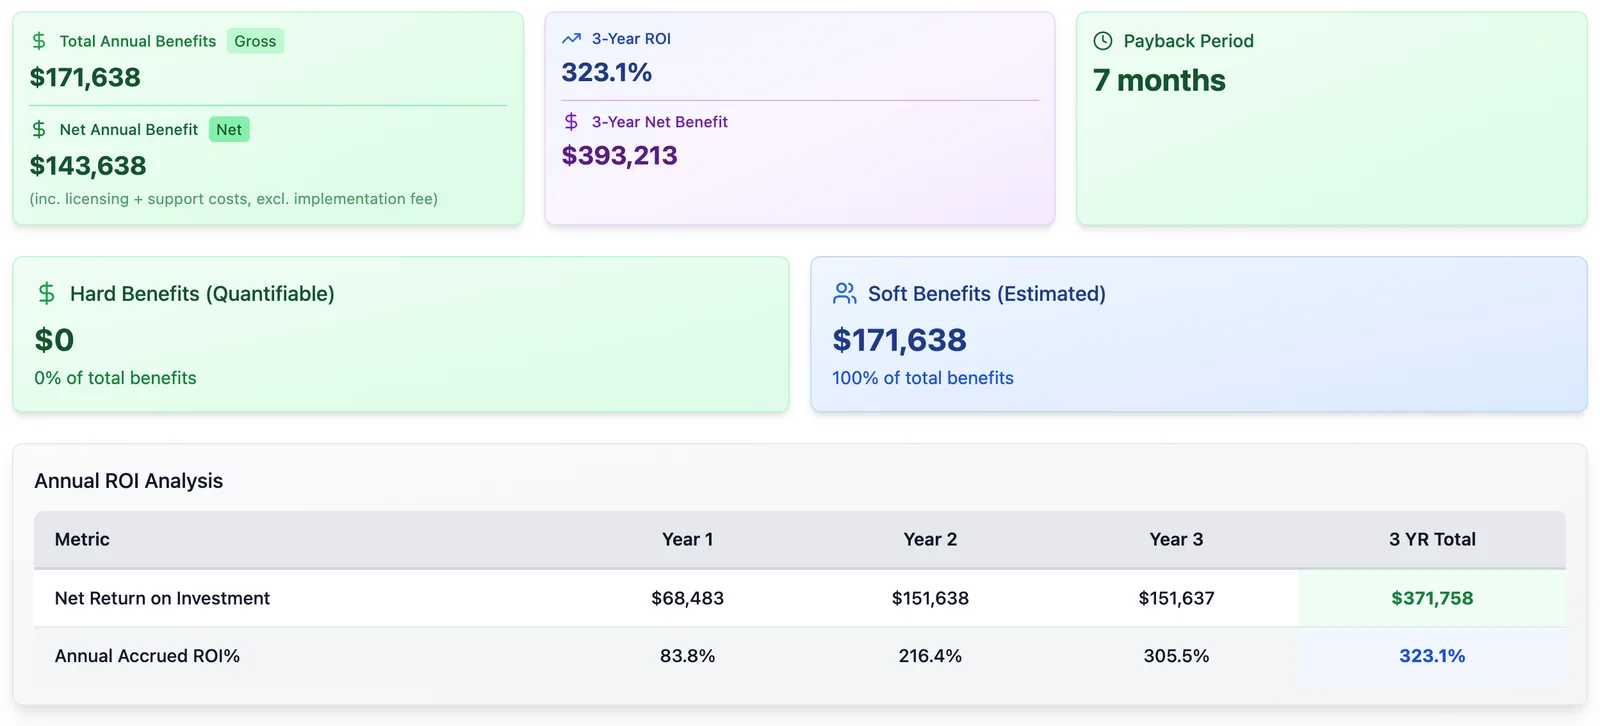This screenshot has width=1600, height=726.
Task: Click the trending arrow icon beside 3-Year ROI
Action: coord(571,39)
